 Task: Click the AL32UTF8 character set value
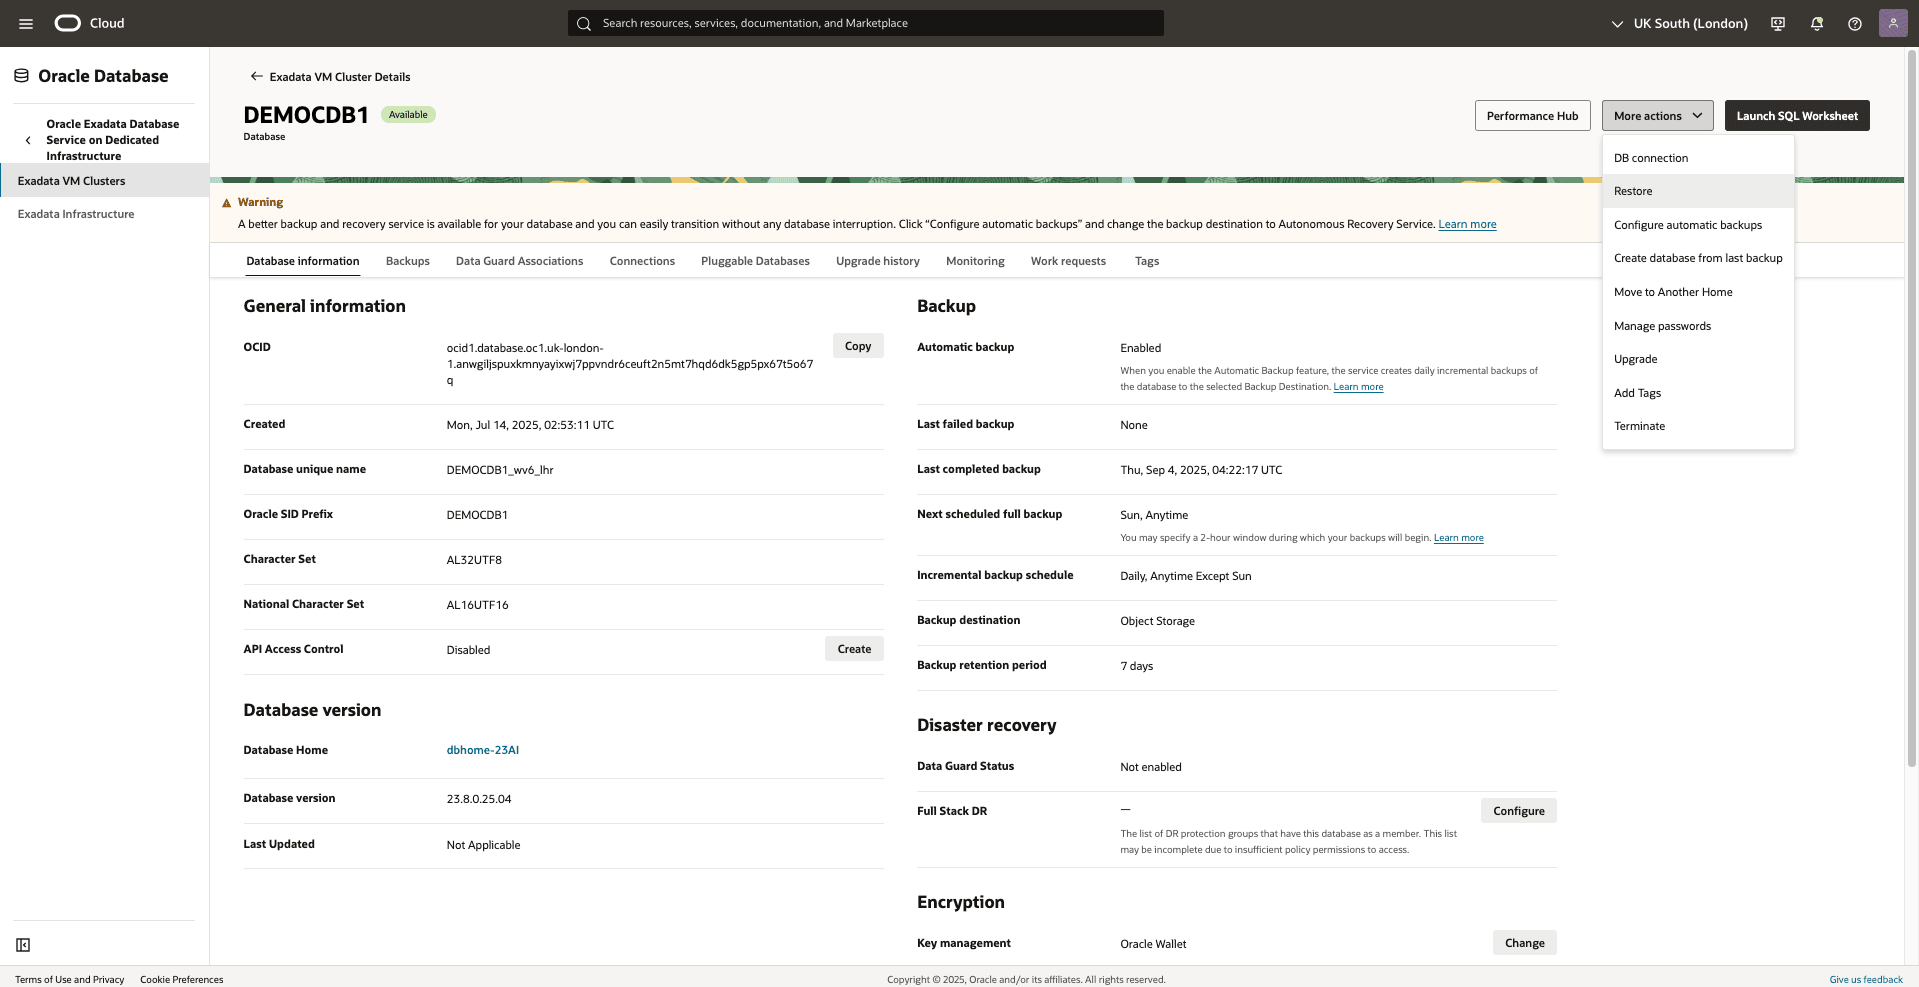pyautogui.click(x=474, y=560)
